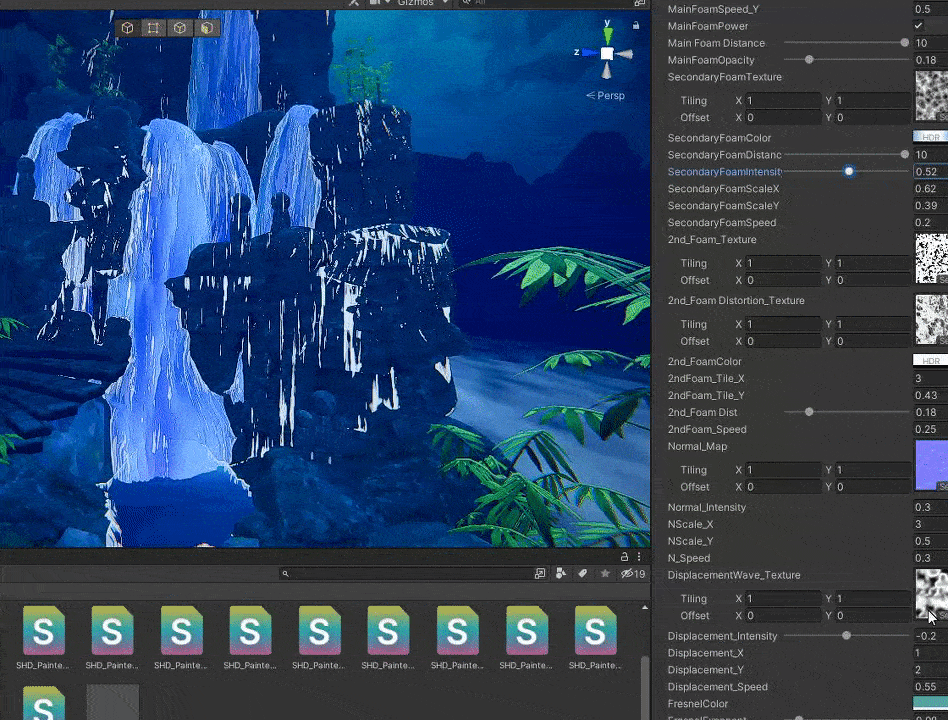948x720 pixels.
Task: Open the Project panel three-dot options menu
Action: [x=640, y=557]
